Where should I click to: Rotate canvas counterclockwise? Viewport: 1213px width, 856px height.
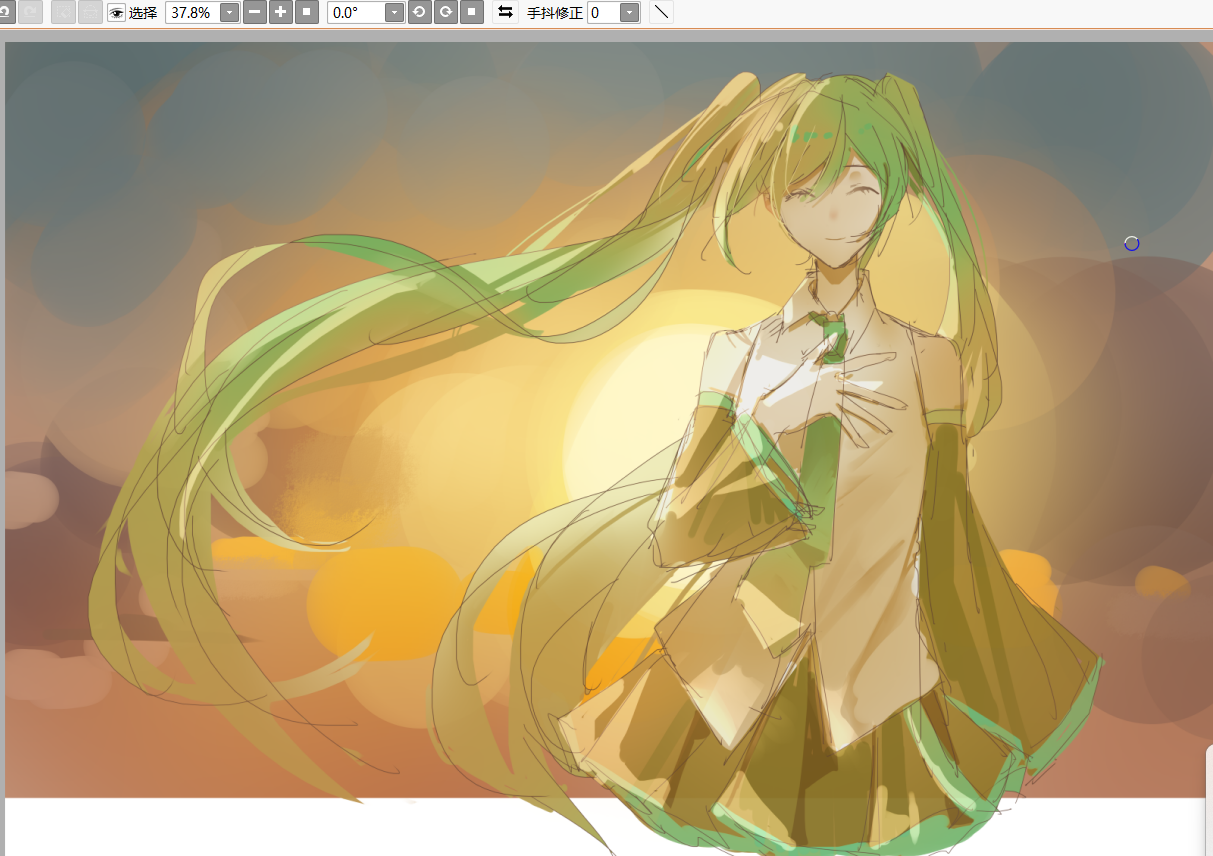[420, 12]
